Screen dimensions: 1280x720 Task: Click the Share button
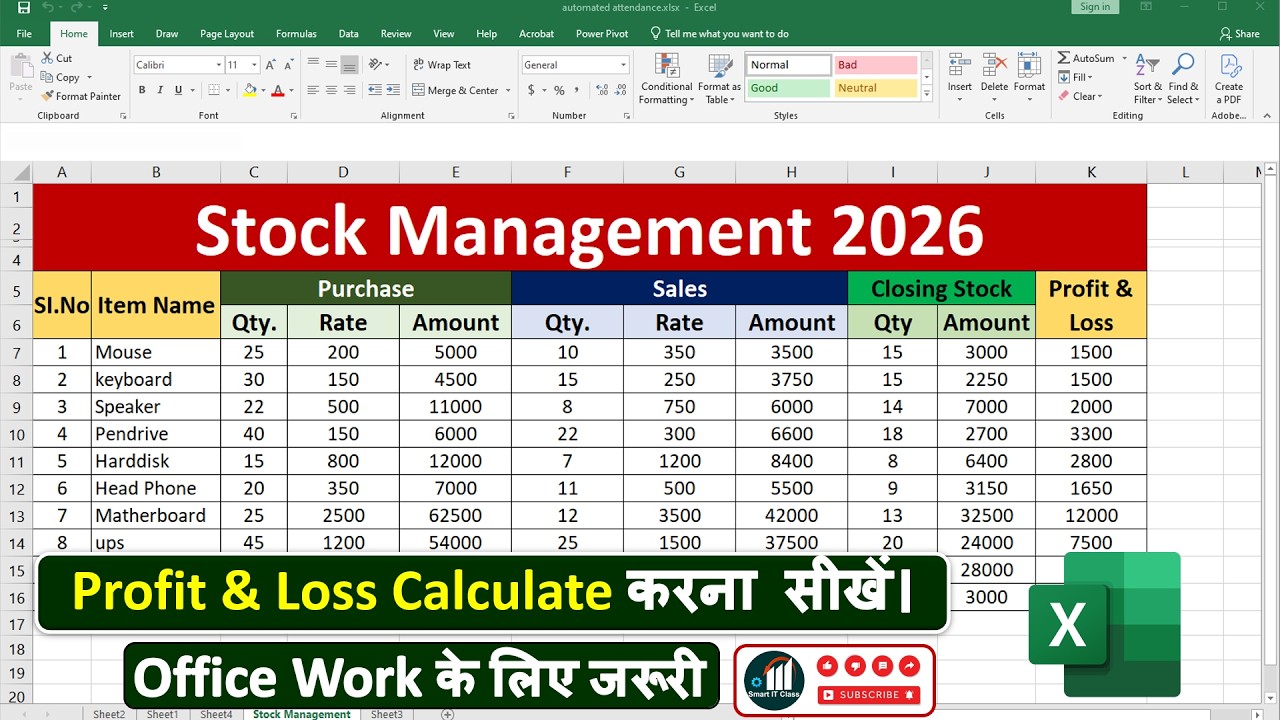(x=1239, y=34)
